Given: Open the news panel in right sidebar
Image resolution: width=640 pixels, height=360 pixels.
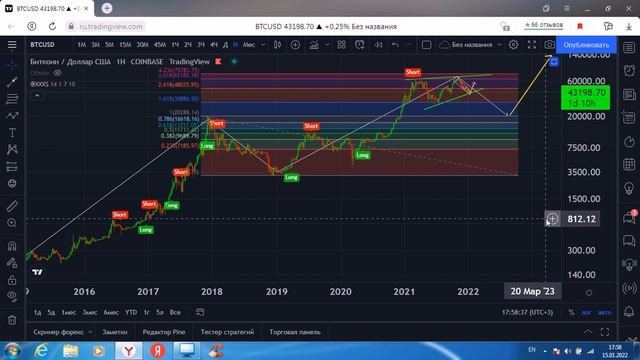Looking at the screenshot, I should coord(629,95).
